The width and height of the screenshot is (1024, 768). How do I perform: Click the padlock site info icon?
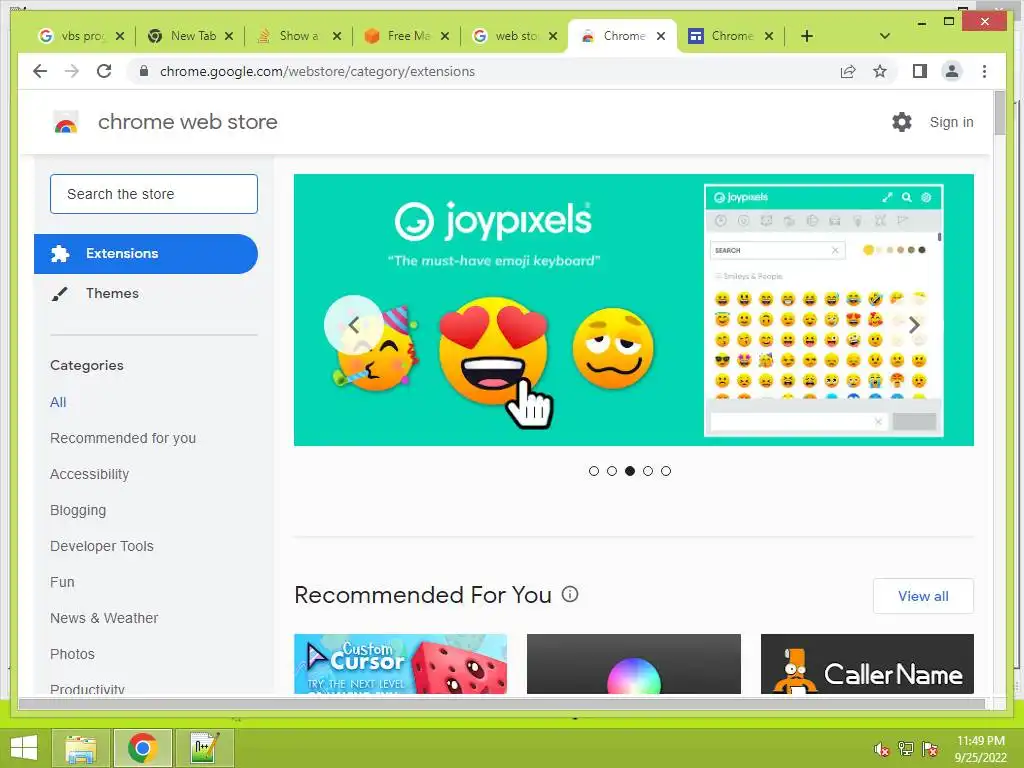point(144,71)
